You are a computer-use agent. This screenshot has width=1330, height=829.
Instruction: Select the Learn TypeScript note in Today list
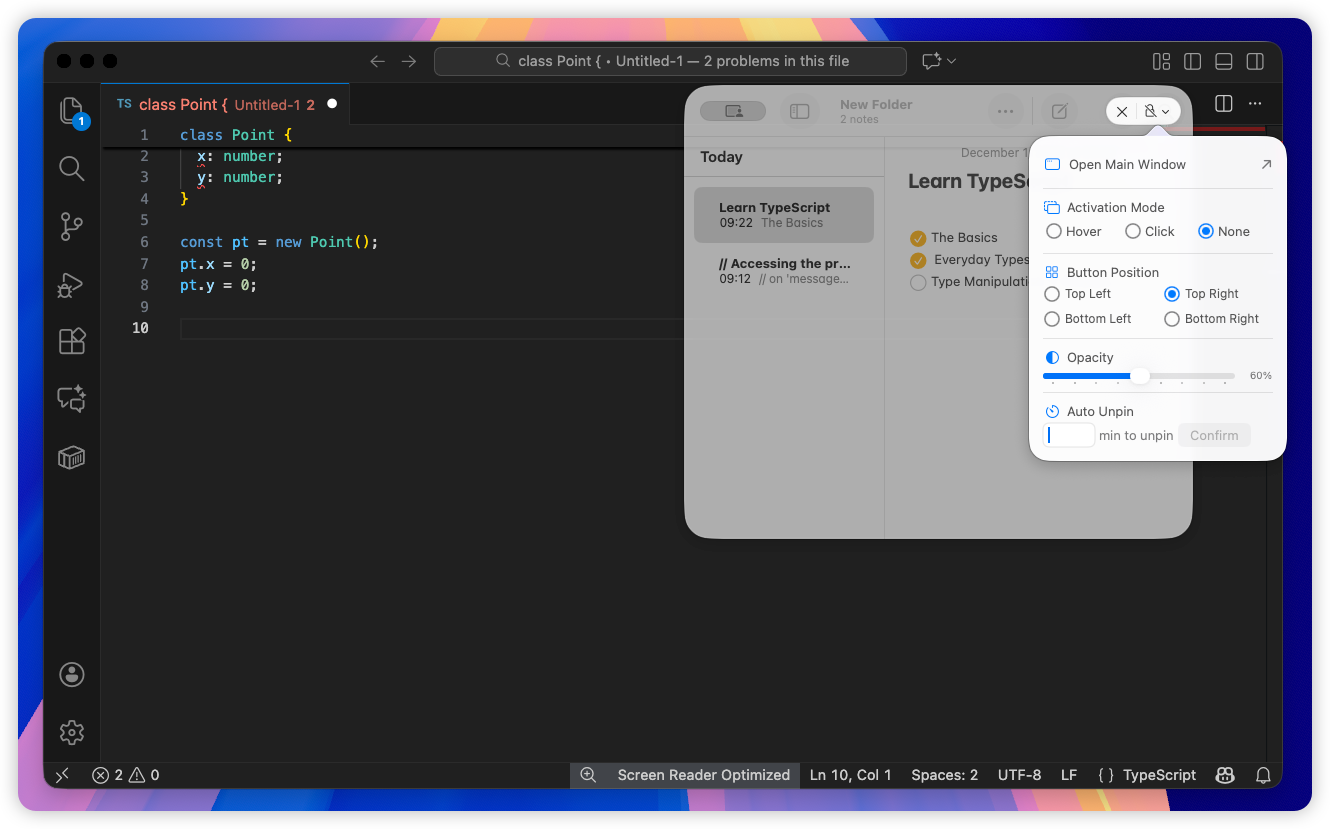[x=783, y=214]
